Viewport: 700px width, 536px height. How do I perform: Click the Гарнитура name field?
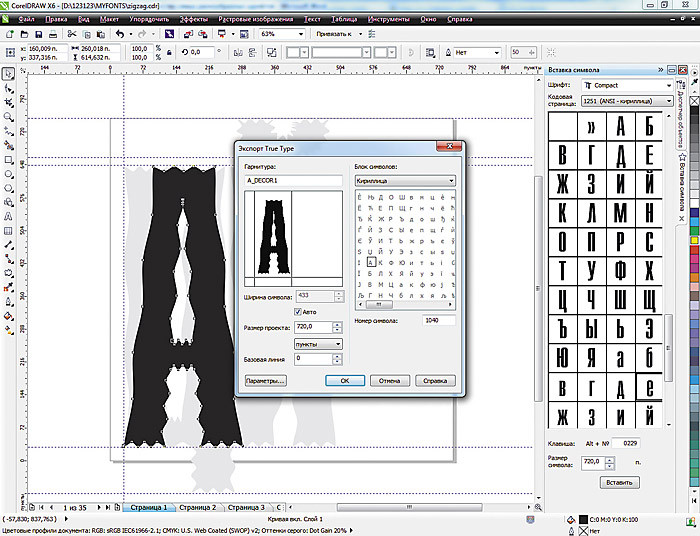tap(293, 181)
